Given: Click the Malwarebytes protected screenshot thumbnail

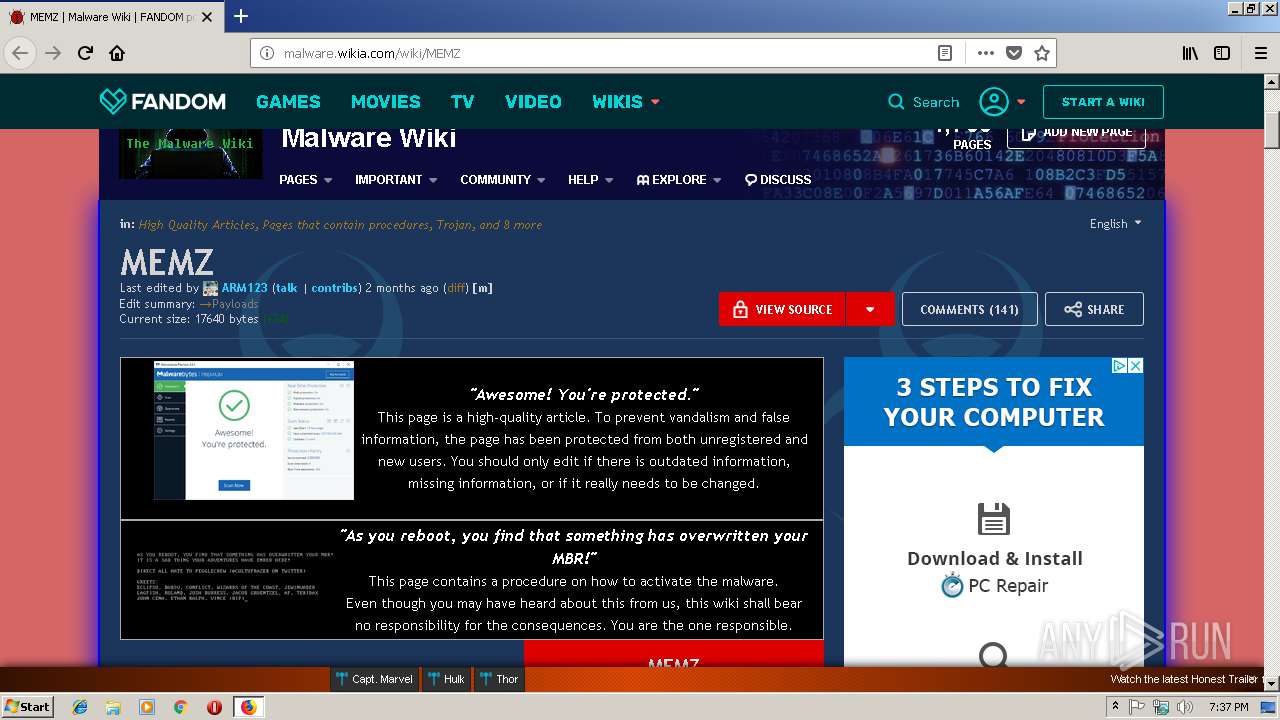Looking at the screenshot, I should tap(254, 431).
